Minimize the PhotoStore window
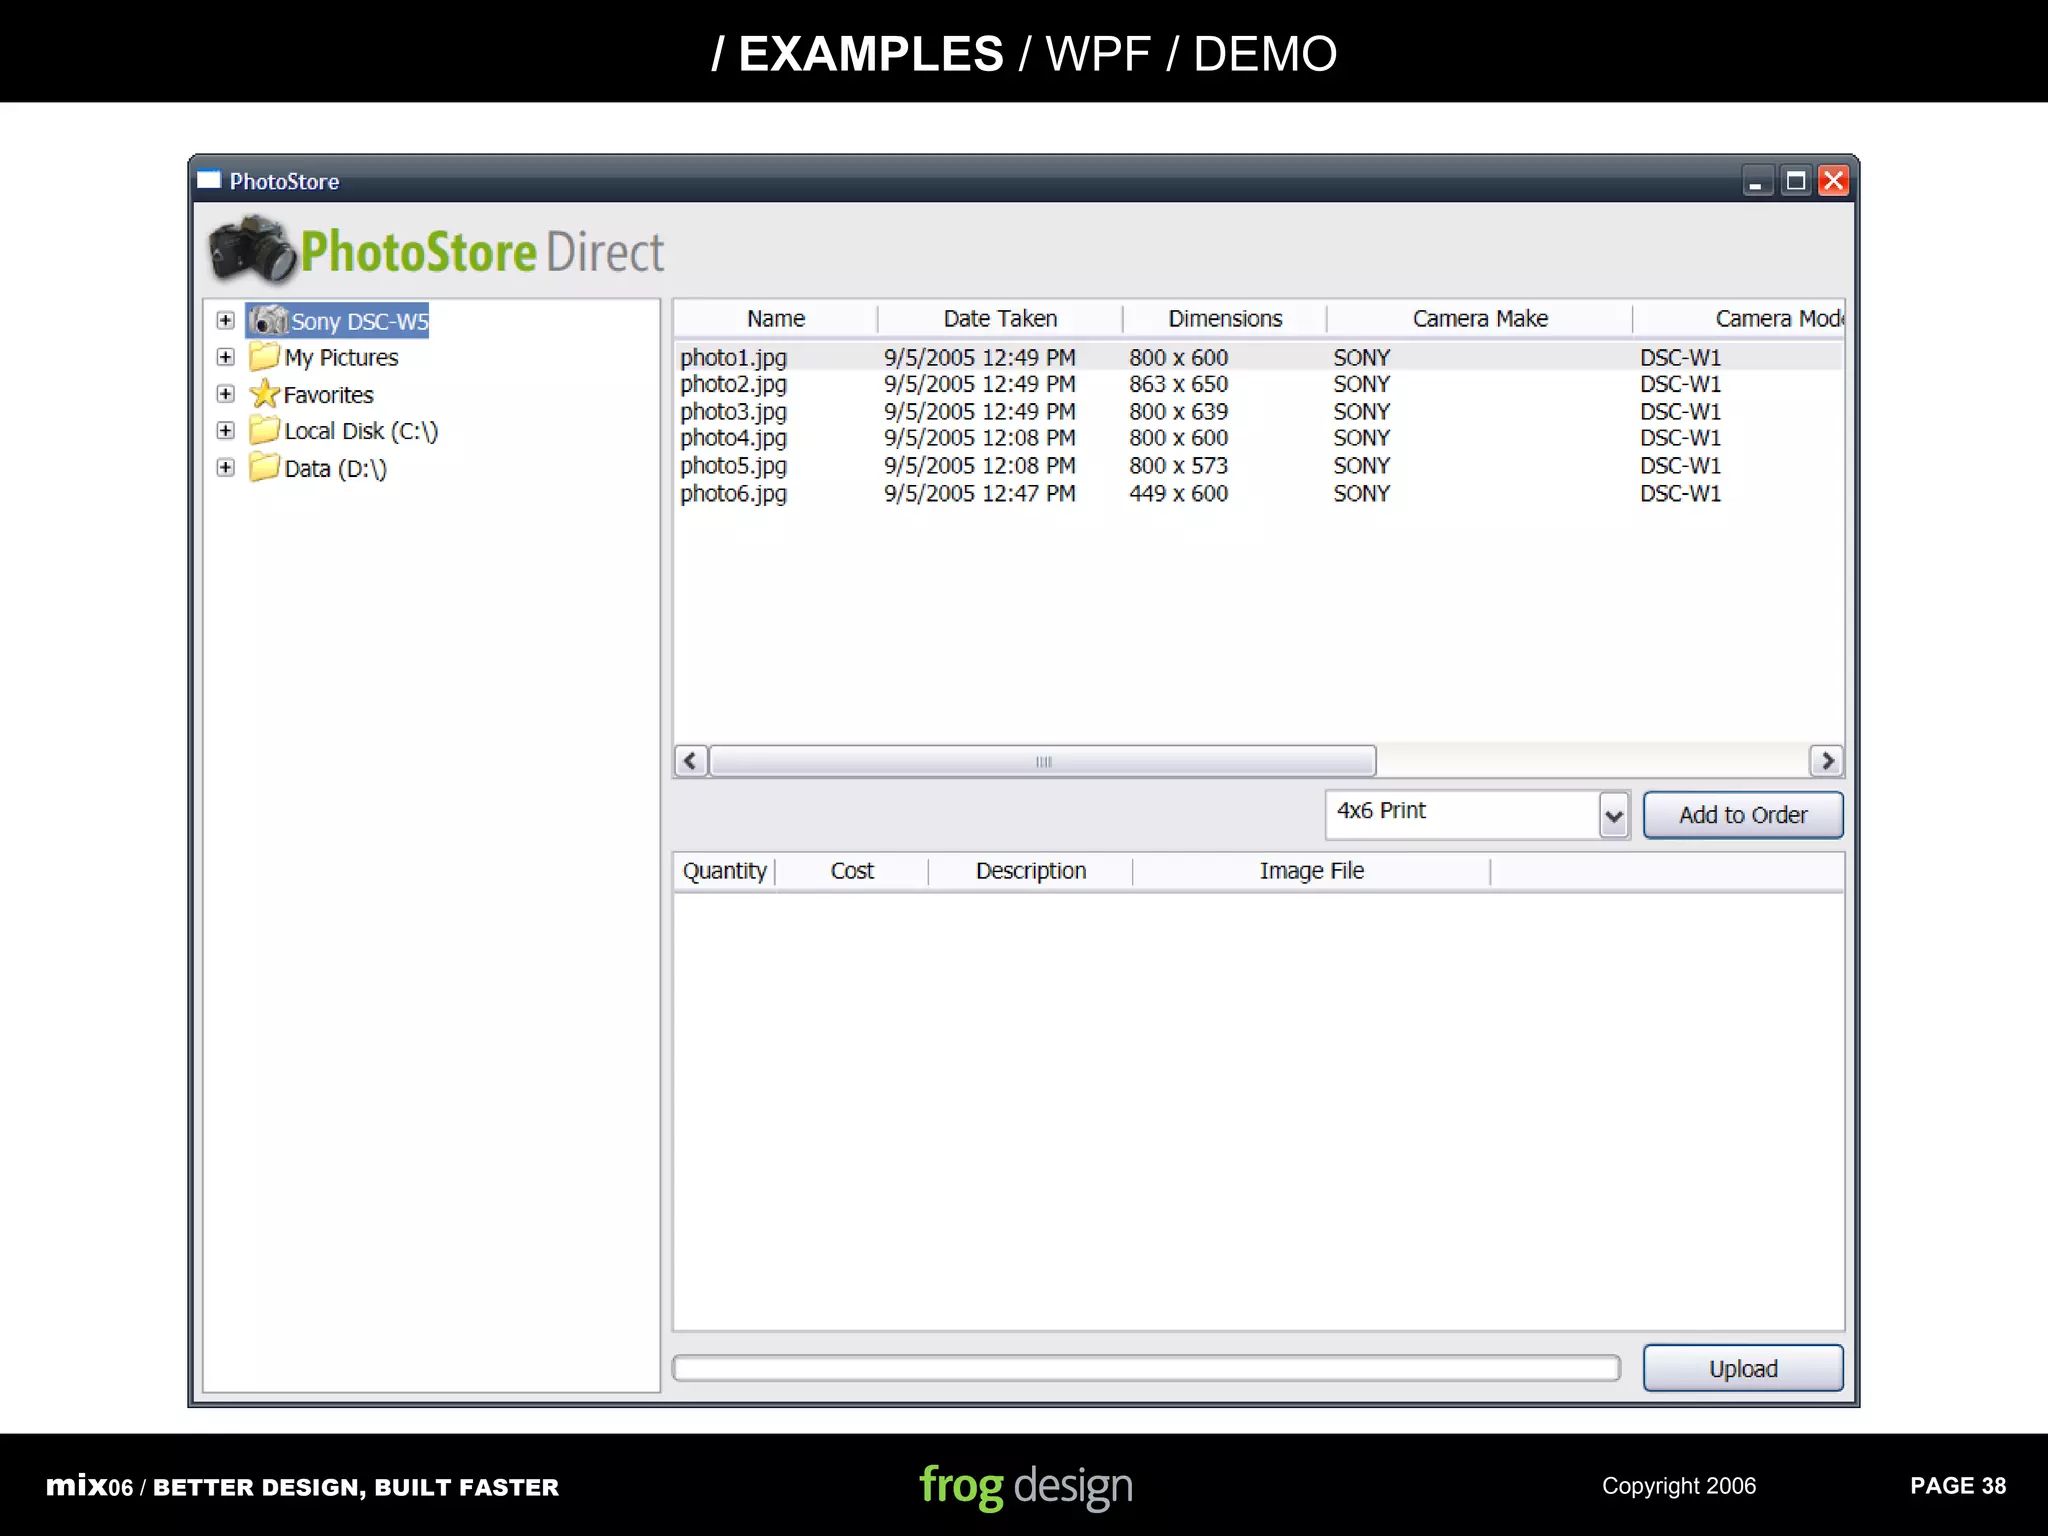The width and height of the screenshot is (2048, 1536). coord(1756,181)
